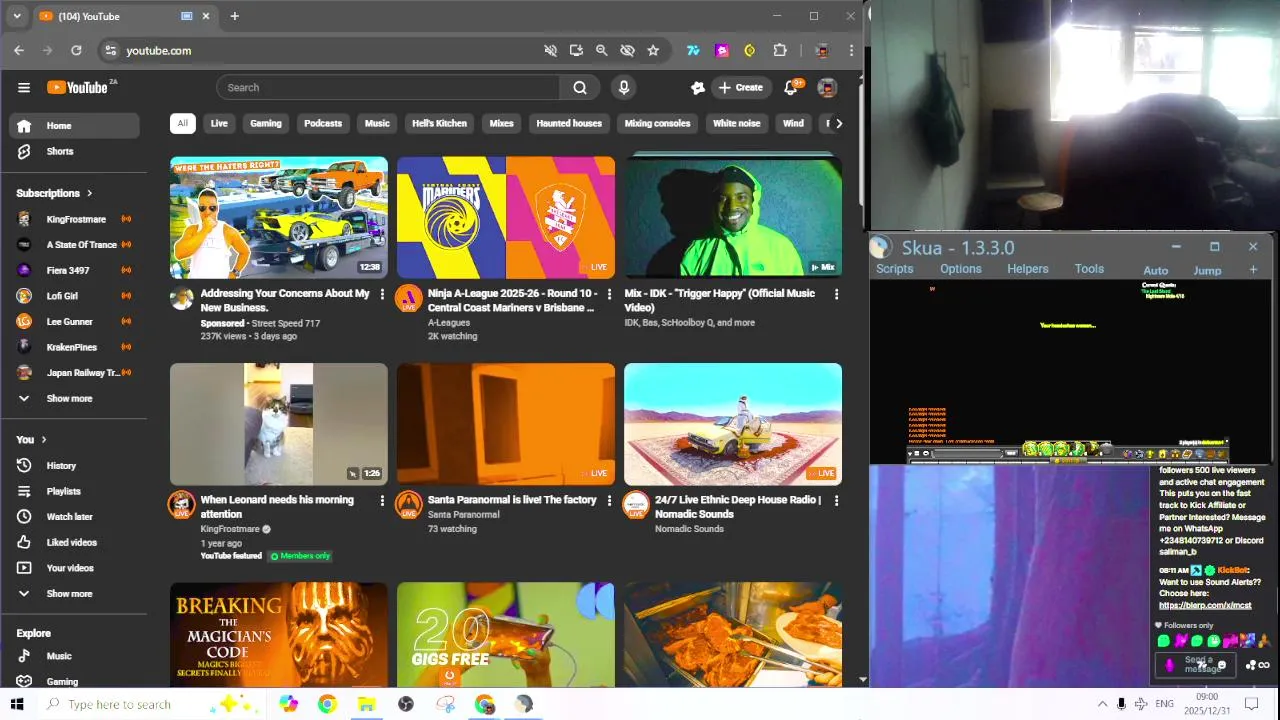Open the YouTube account avatar menu

click(x=827, y=87)
